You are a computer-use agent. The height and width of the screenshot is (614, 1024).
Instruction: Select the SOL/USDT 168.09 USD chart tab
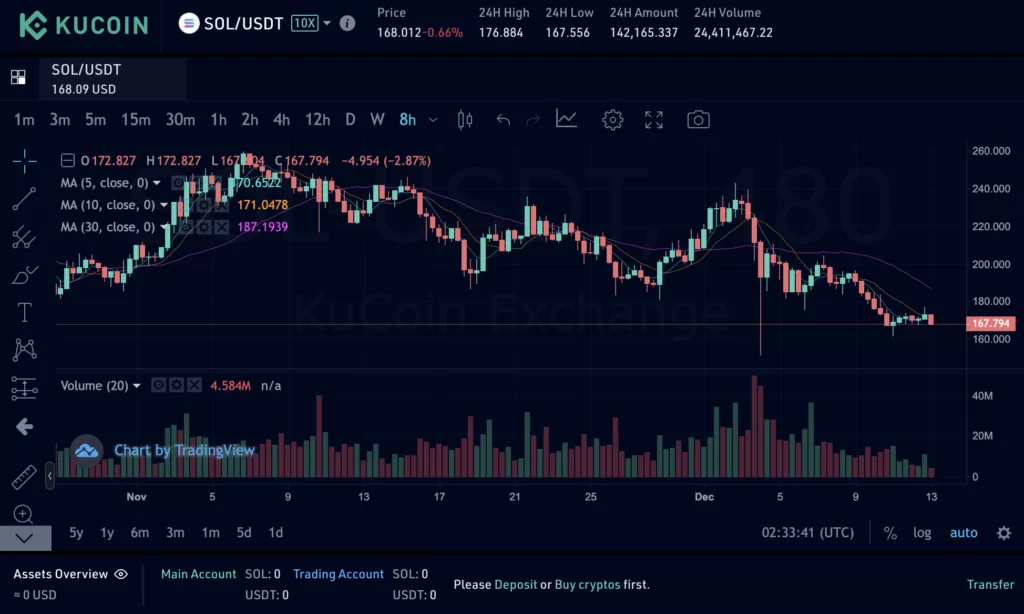point(112,78)
